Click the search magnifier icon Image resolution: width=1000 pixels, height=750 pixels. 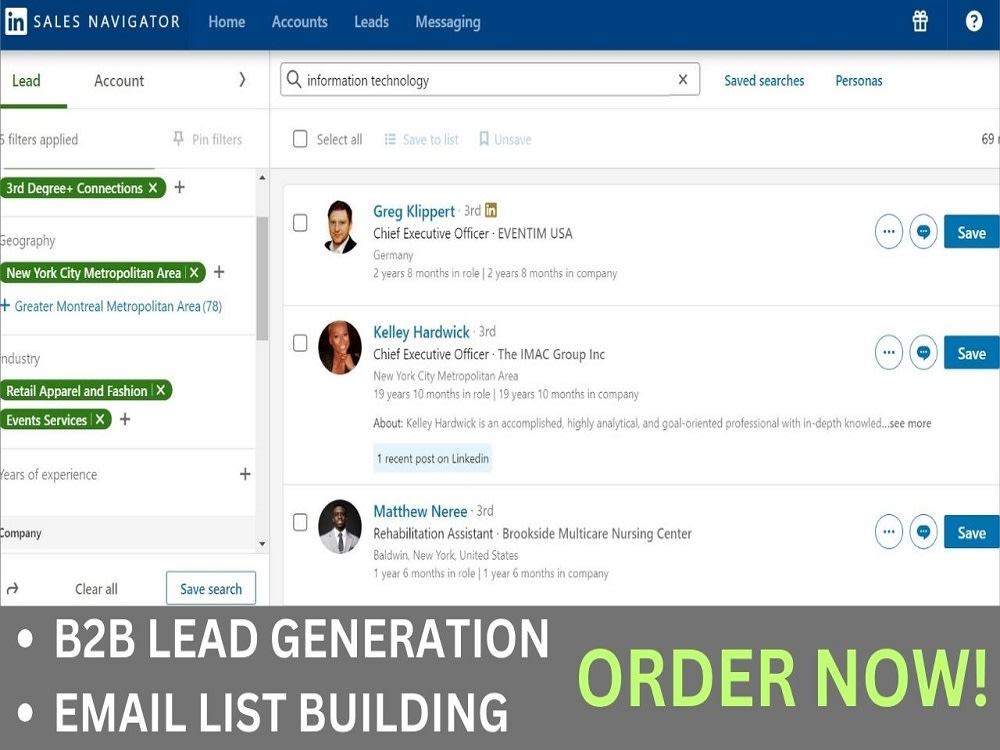[x=294, y=79]
